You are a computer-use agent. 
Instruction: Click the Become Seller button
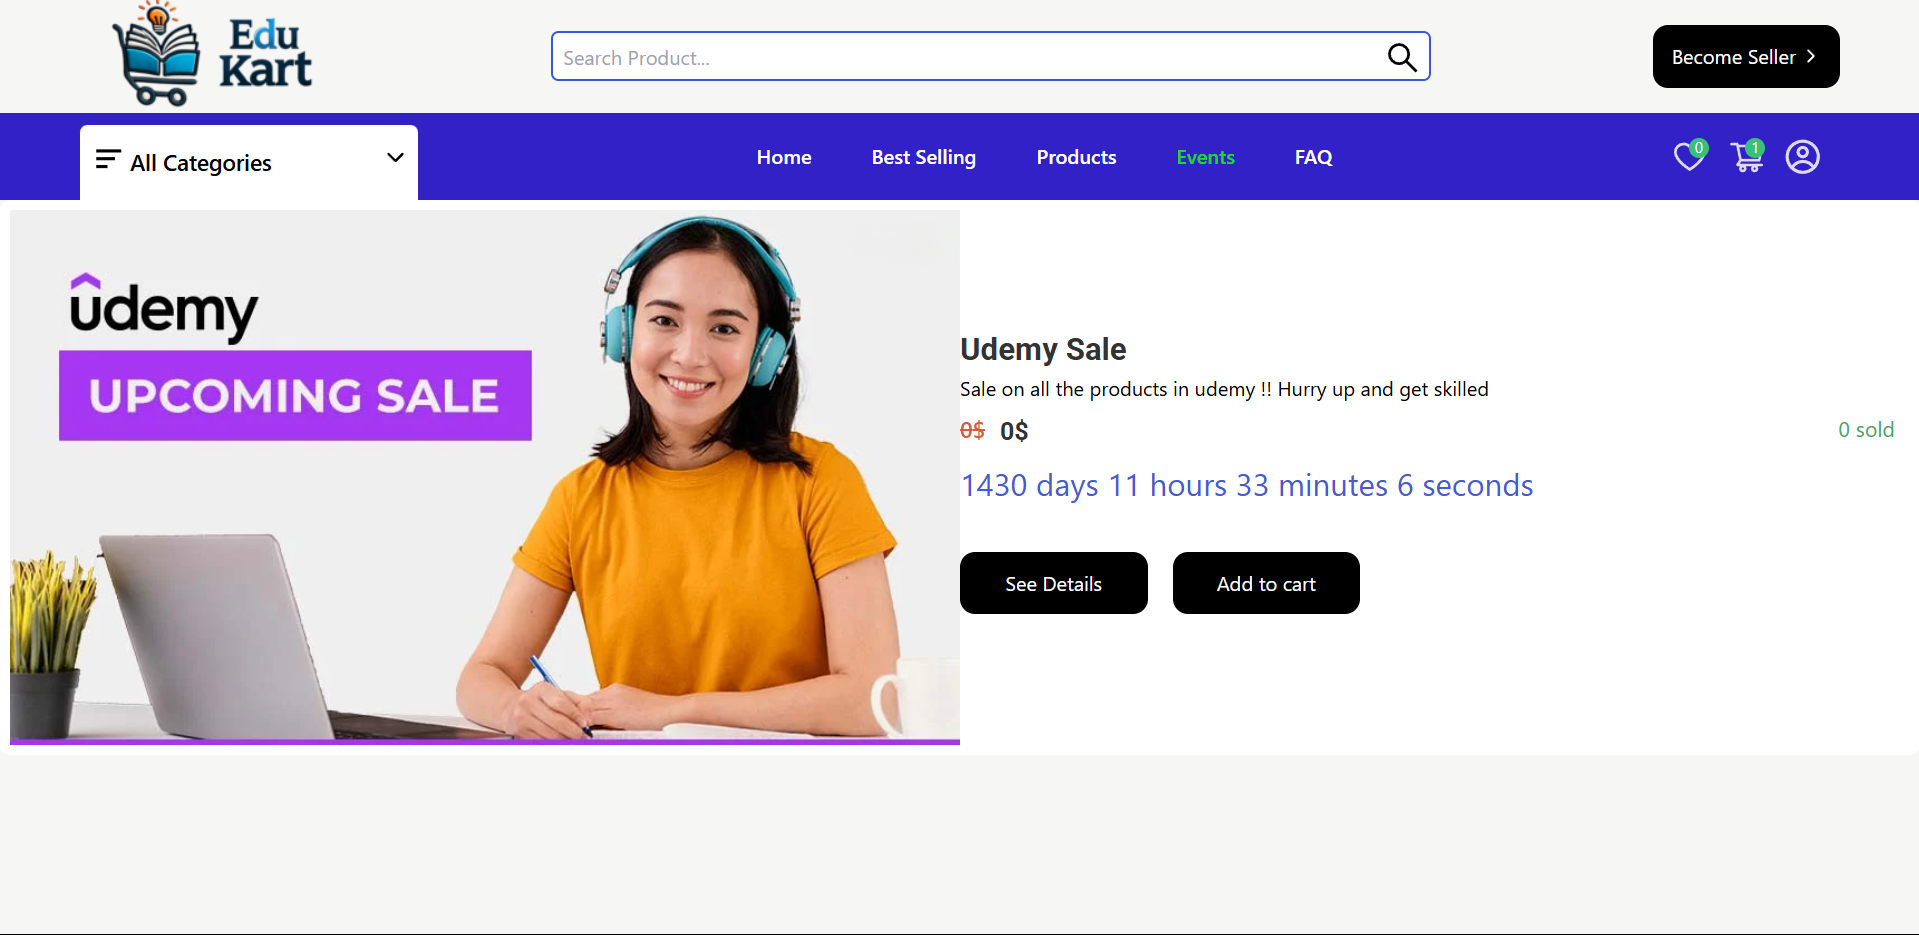click(1746, 57)
